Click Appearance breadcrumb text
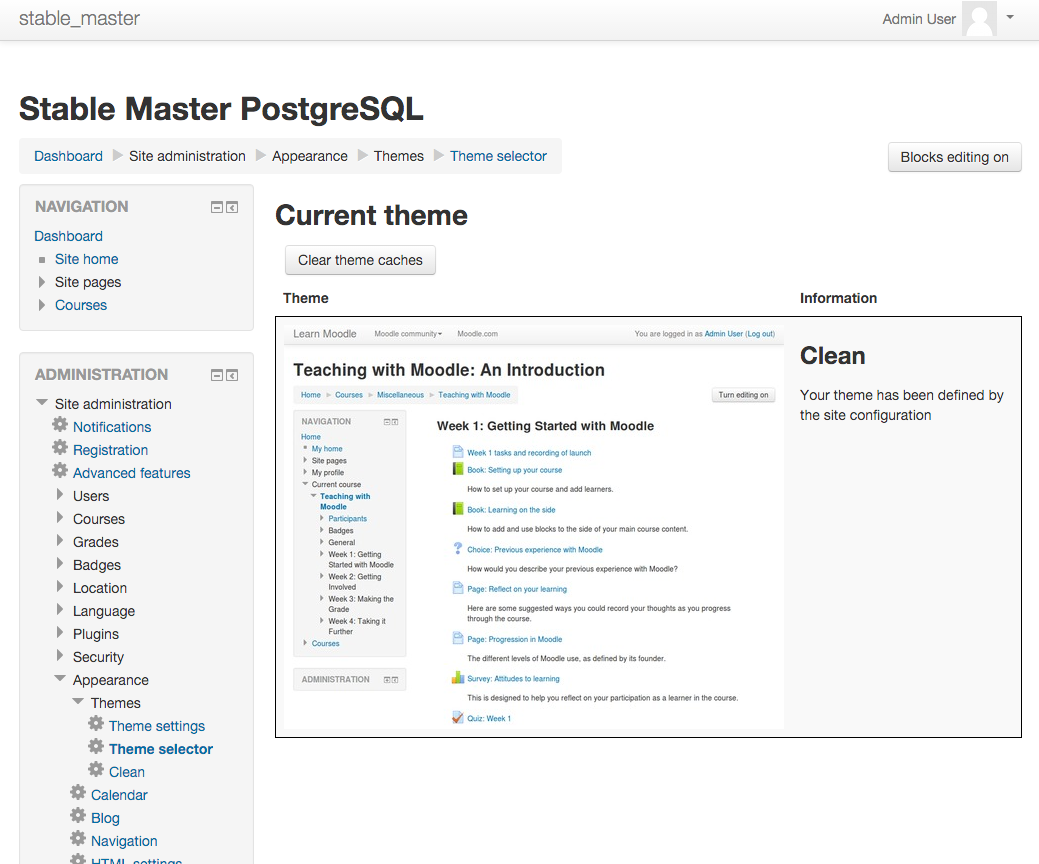Viewport: 1039px width, 864px height. (x=309, y=156)
